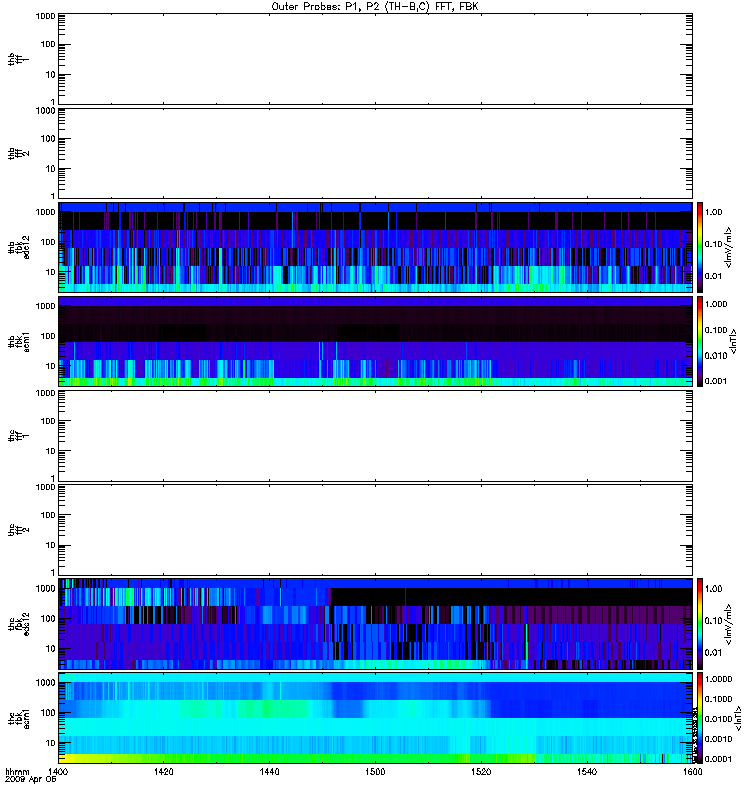Click the 'thb fbk edc12' y-axis title
Screen dimensions: 750x800
19,247
